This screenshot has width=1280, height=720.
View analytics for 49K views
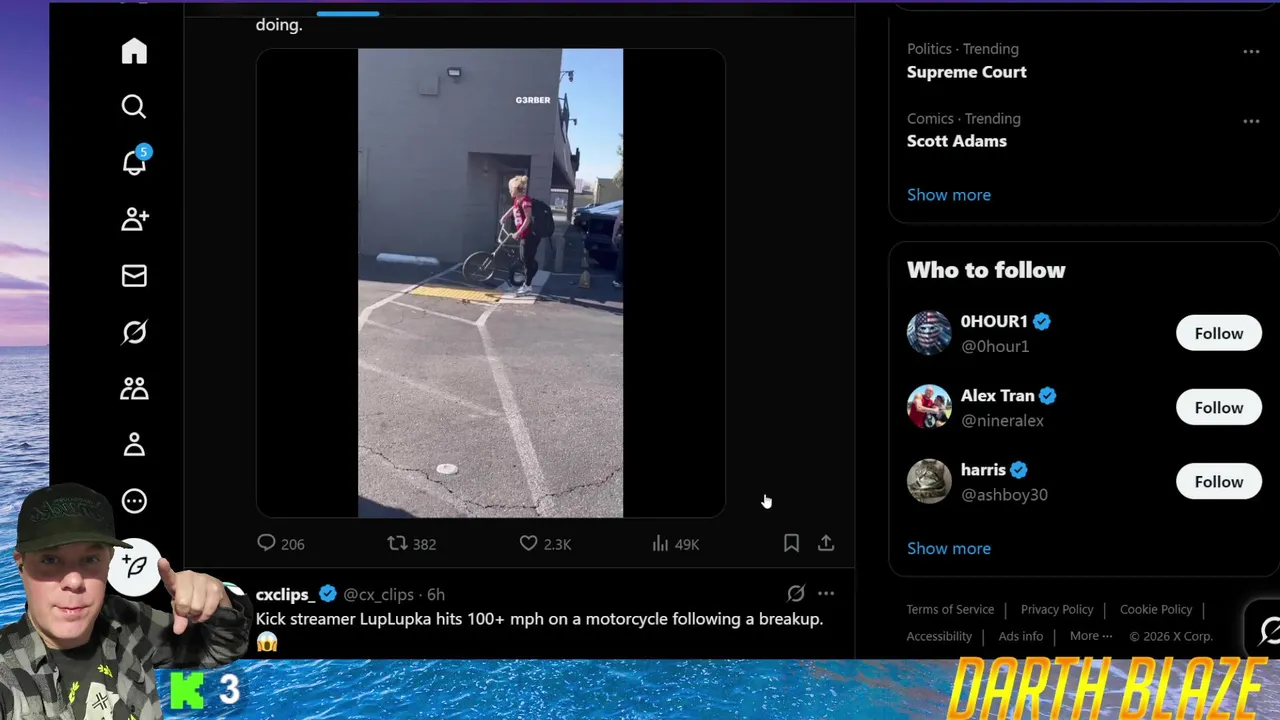pos(676,543)
